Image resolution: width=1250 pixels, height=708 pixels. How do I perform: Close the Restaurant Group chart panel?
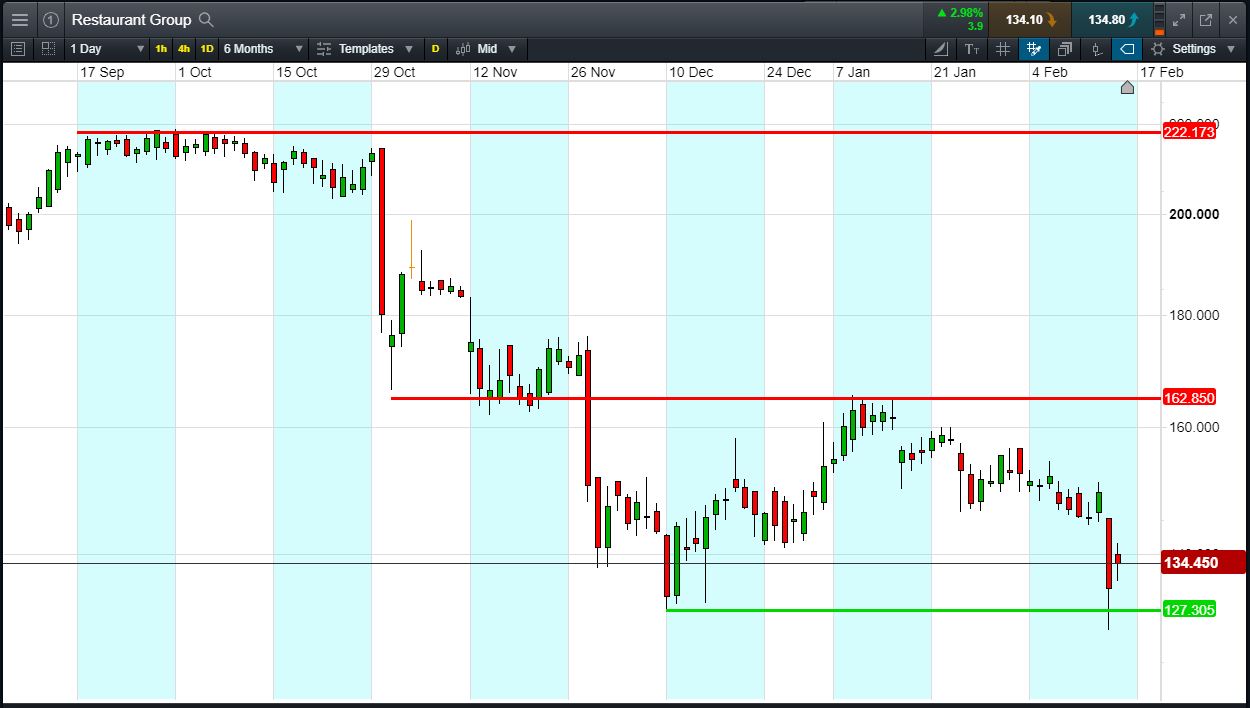click(1232, 19)
